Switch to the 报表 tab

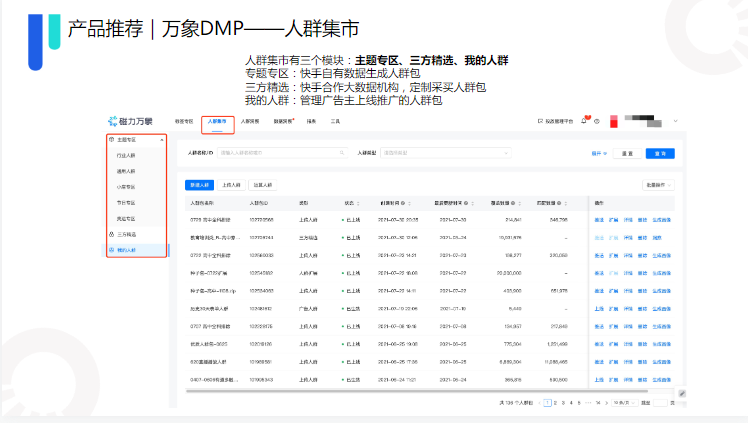[x=312, y=122]
